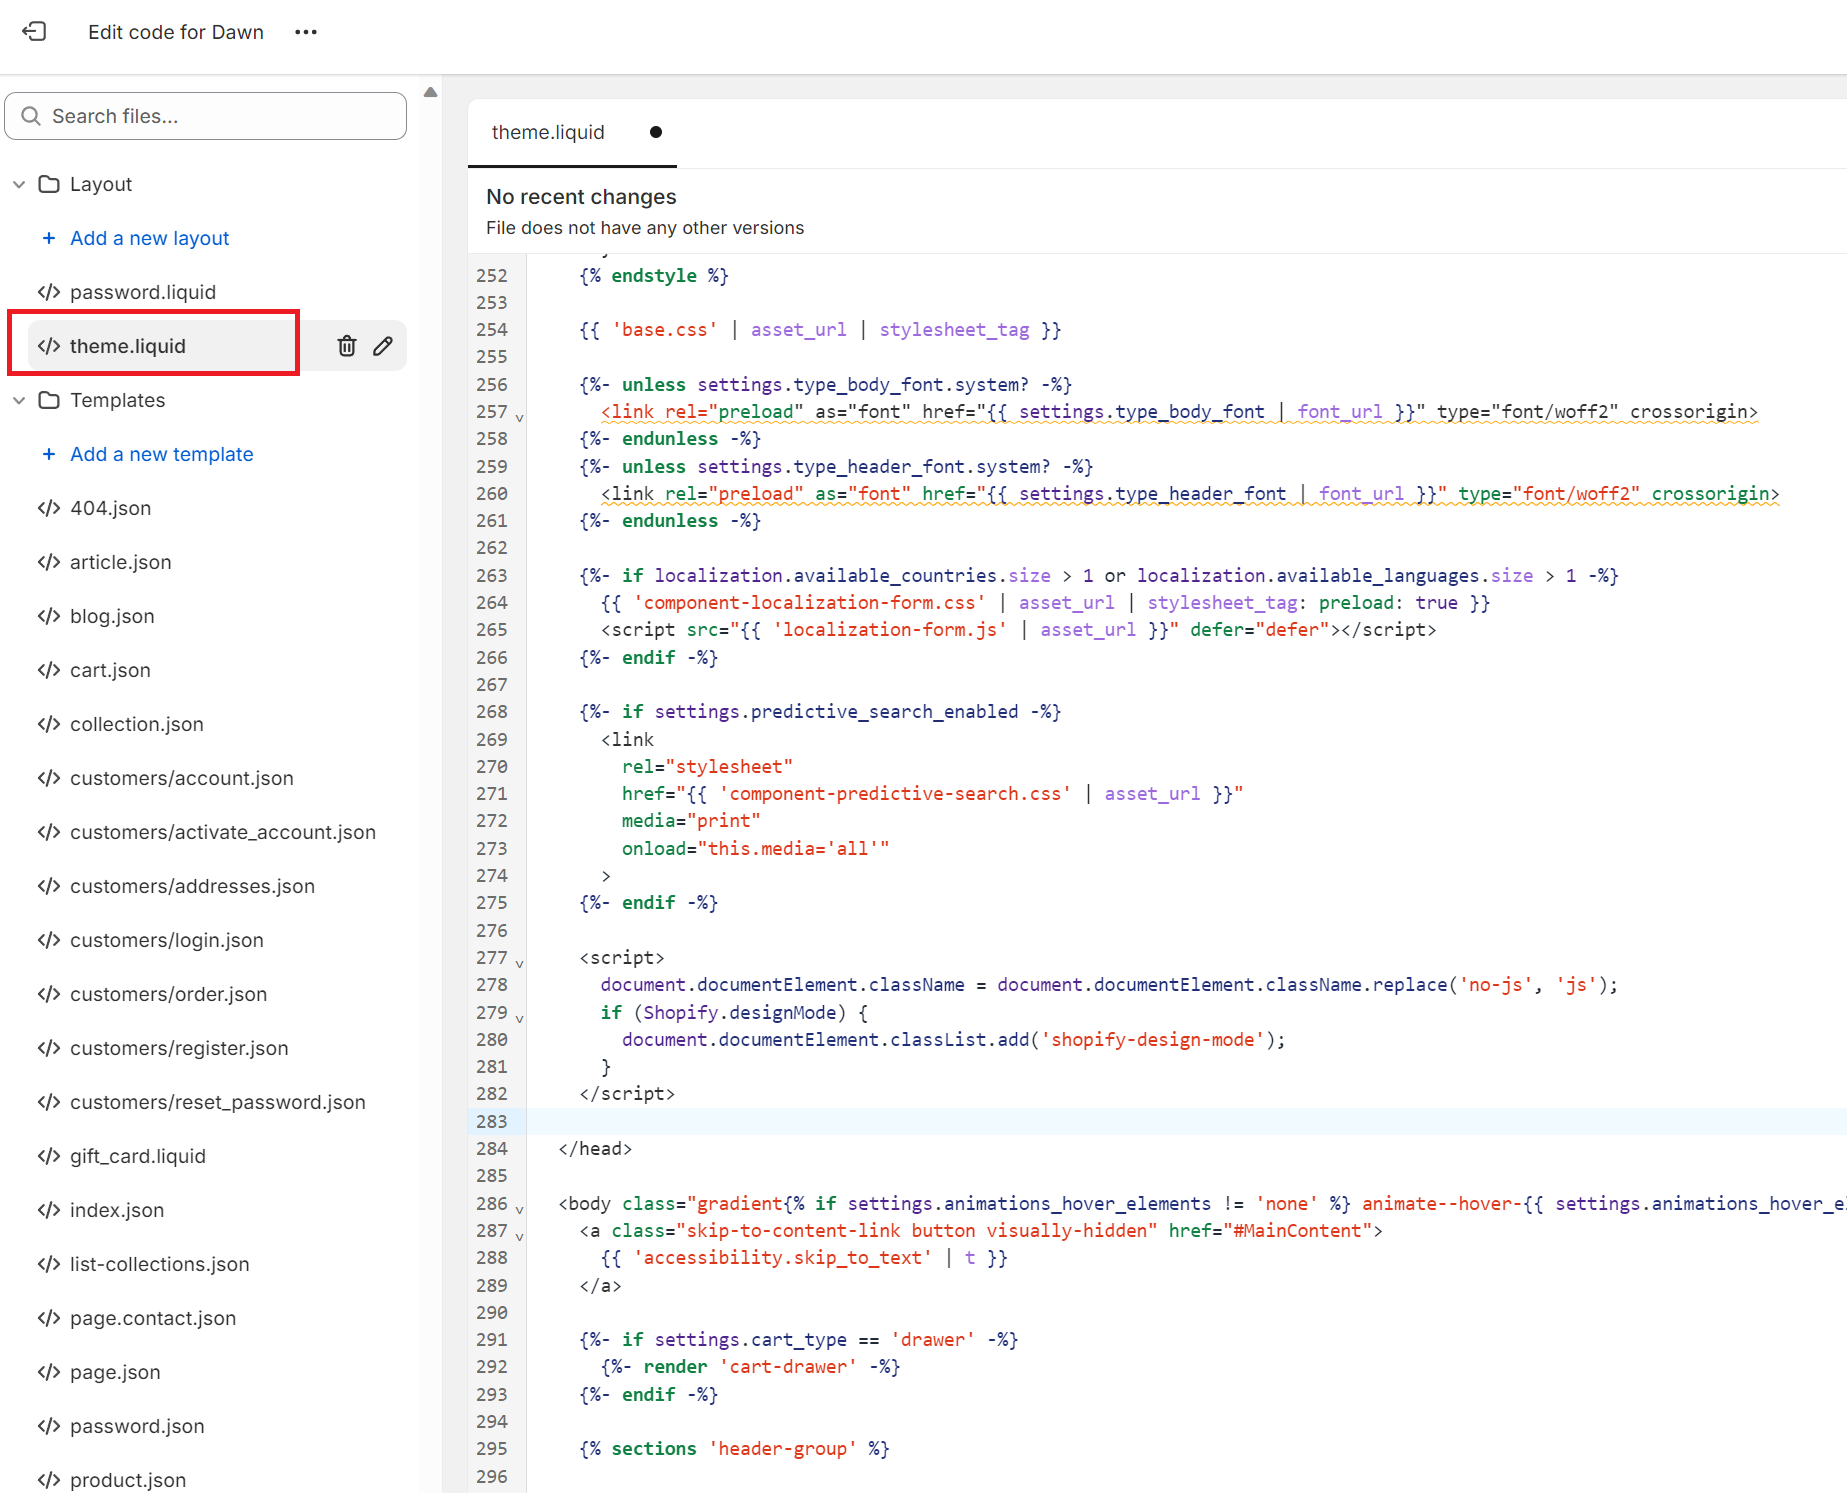This screenshot has height=1493, width=1847.
Task: Click the plus icon beside Add a new template
Action: (49, 454)
